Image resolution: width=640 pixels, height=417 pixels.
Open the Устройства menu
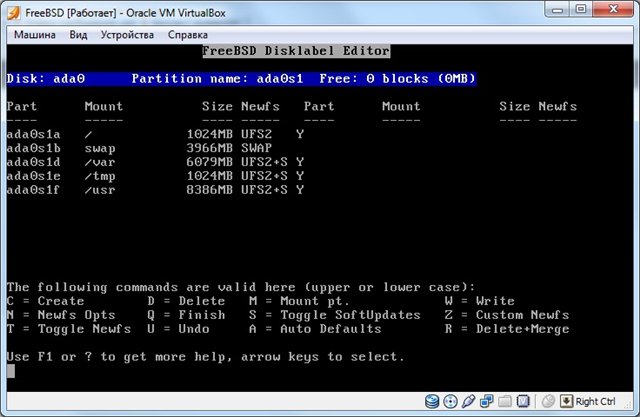tap(127, 35)
